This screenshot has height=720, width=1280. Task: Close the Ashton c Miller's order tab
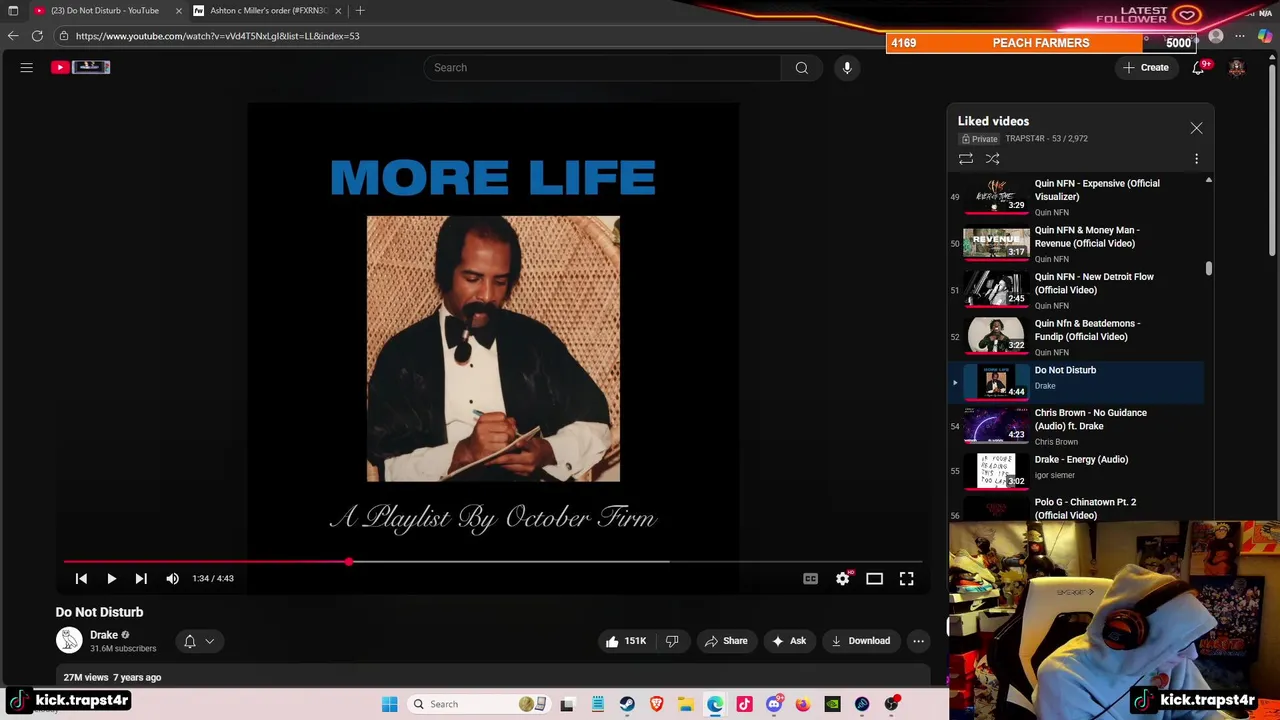338,10
